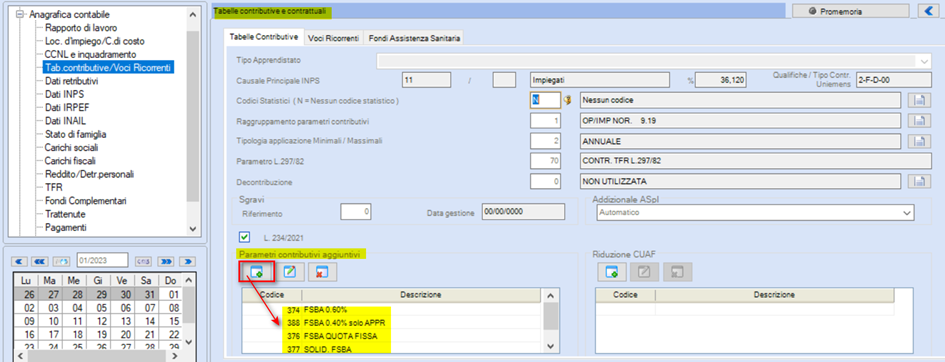Go to last period with right arrow
The image size is (945, 362).
[188, 261]
